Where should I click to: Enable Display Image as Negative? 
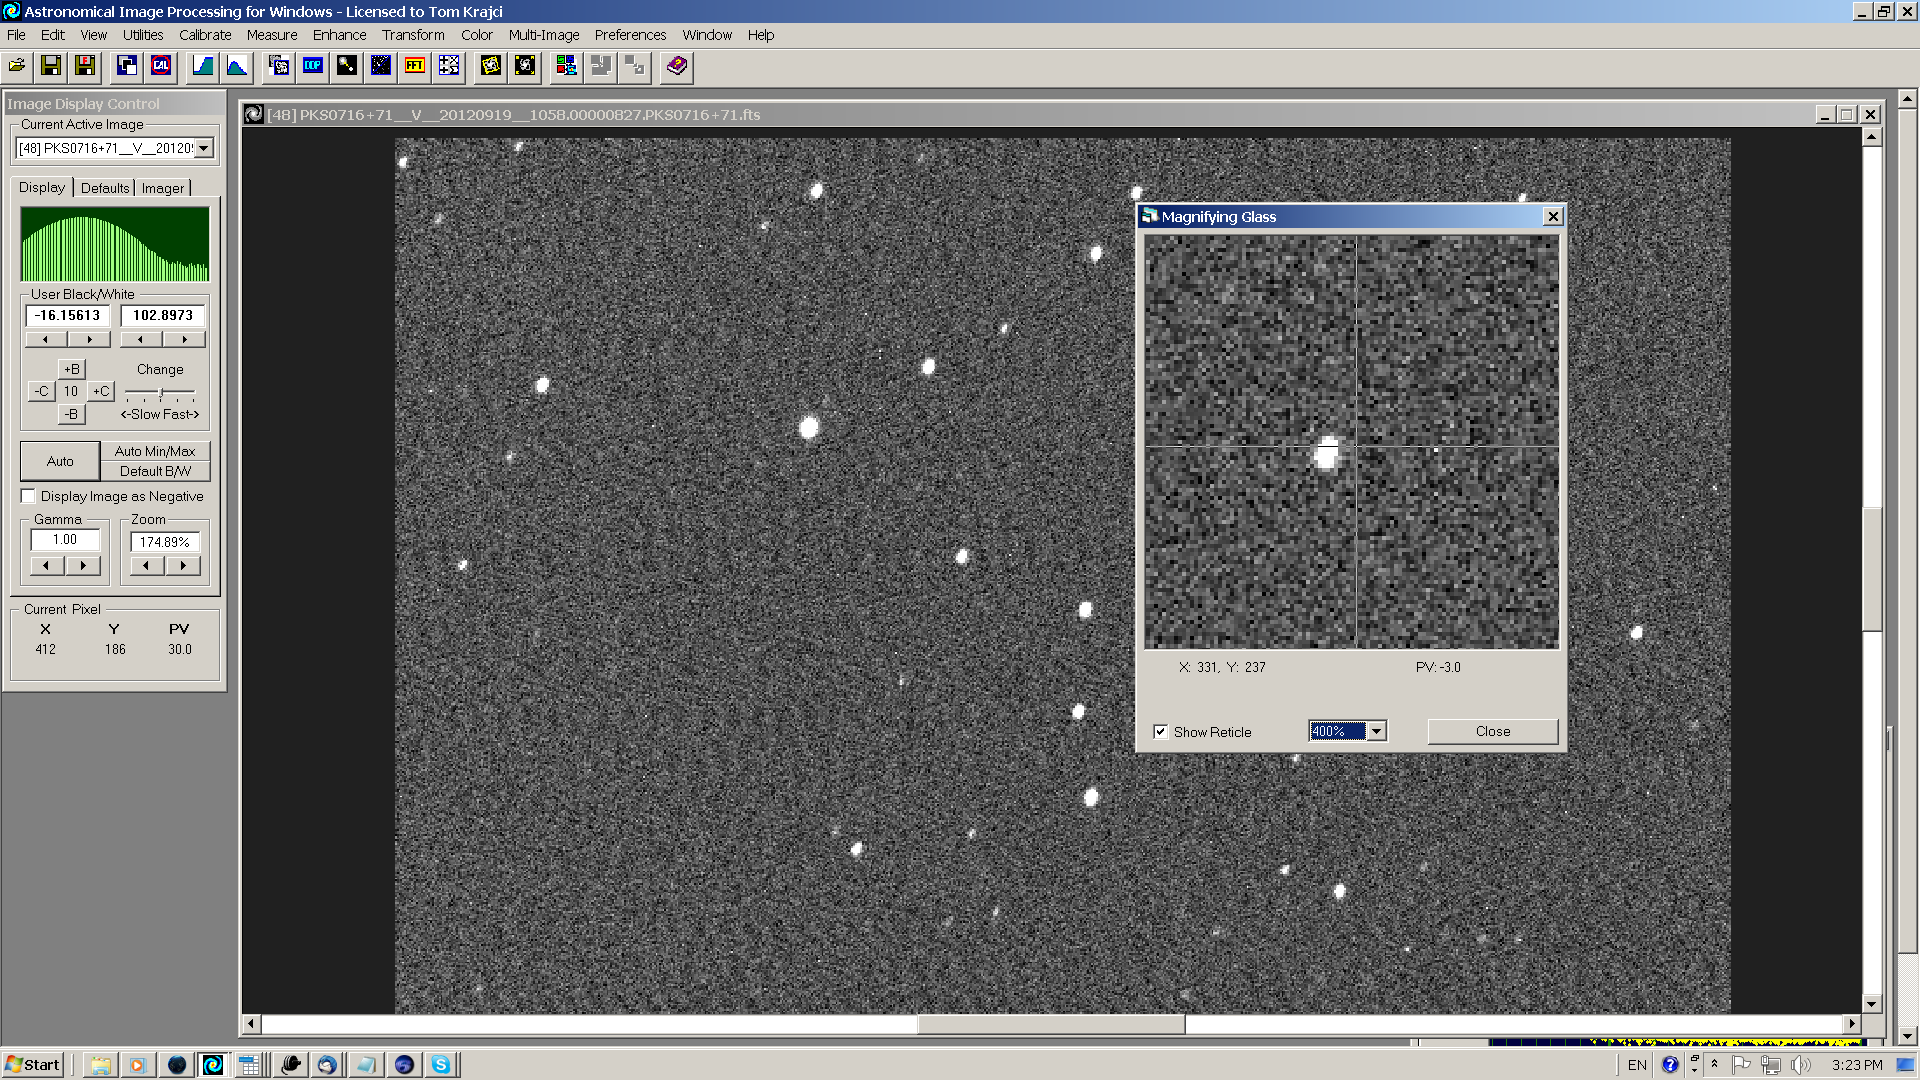(x=29, y=496)
